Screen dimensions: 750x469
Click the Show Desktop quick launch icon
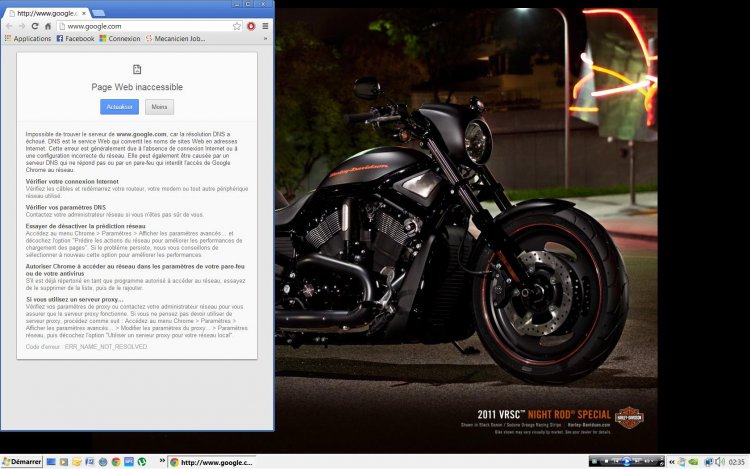[51, 462]
